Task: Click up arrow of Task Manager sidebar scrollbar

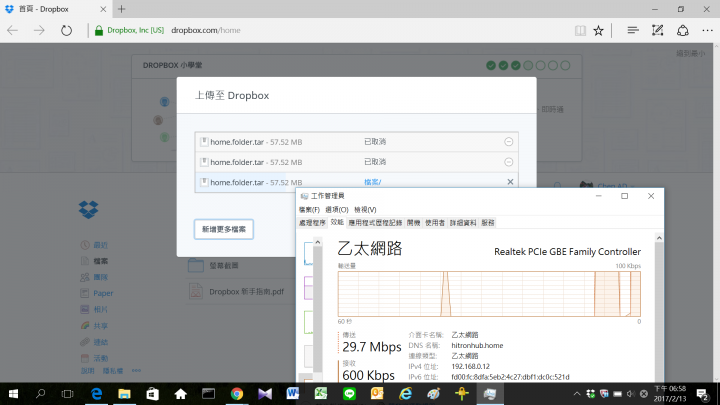Action: (317, 242)
